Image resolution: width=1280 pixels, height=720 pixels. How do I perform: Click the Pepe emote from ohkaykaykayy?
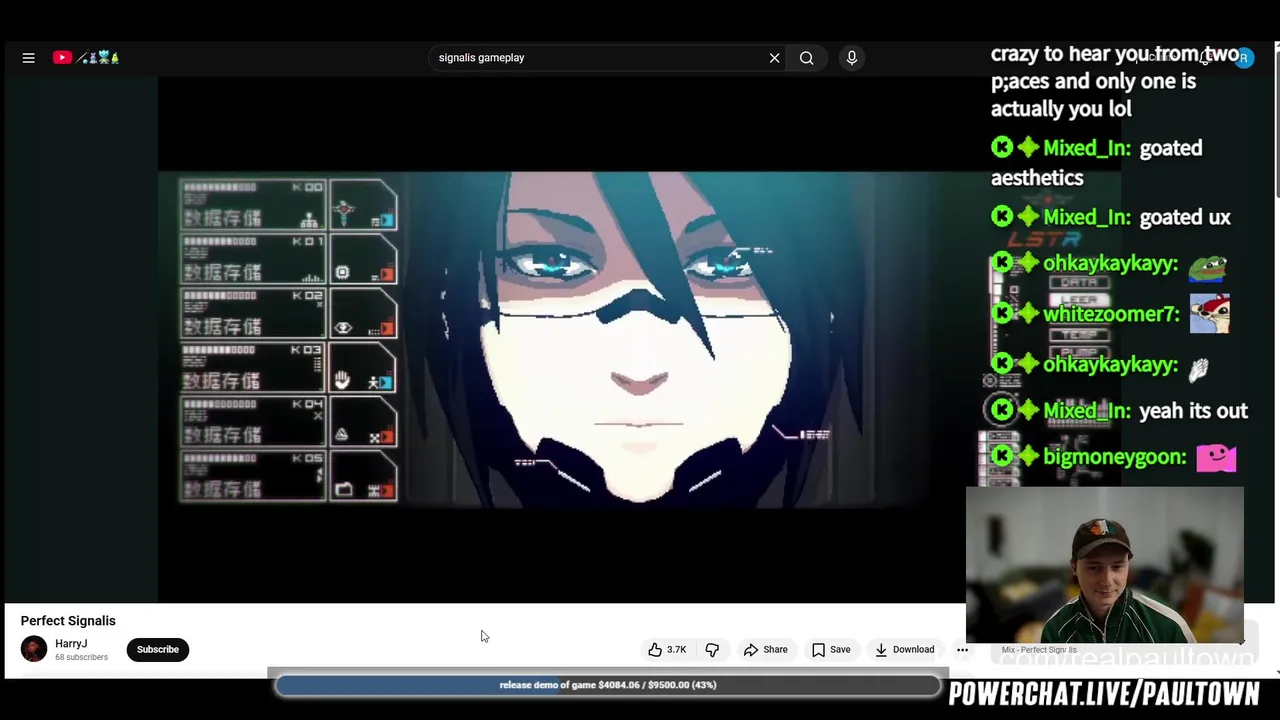point(1207,267)
